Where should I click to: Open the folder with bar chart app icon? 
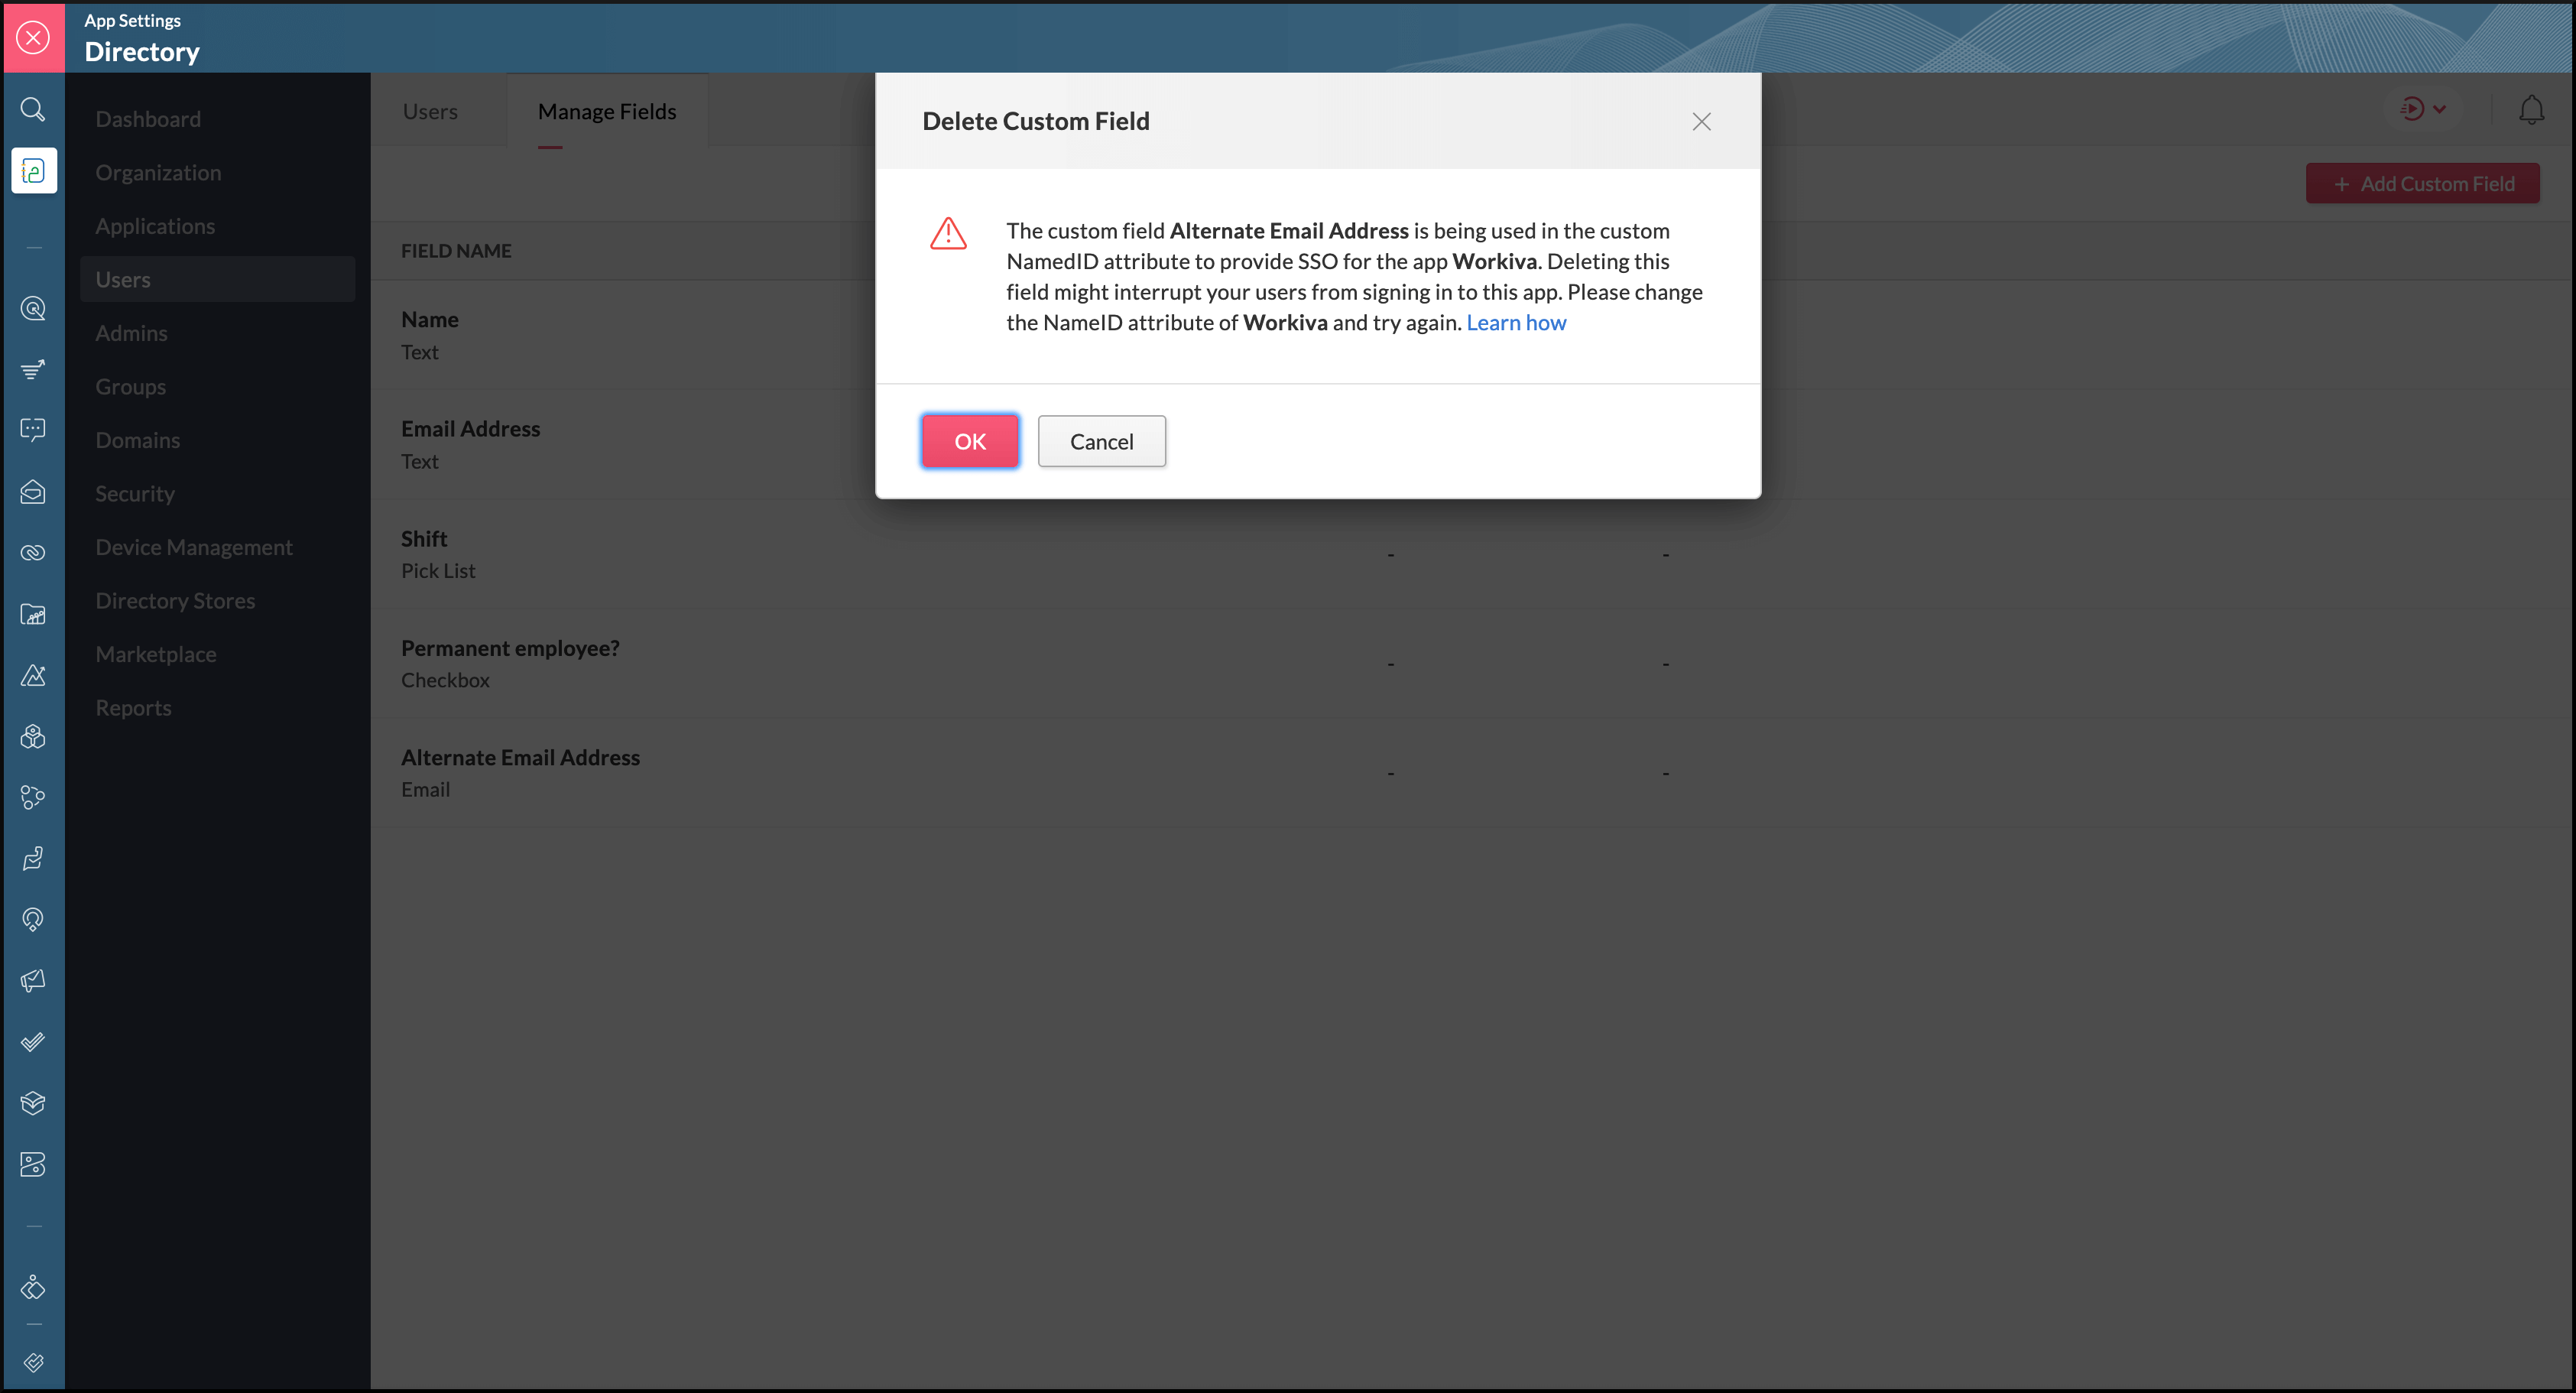click(33, 615)
